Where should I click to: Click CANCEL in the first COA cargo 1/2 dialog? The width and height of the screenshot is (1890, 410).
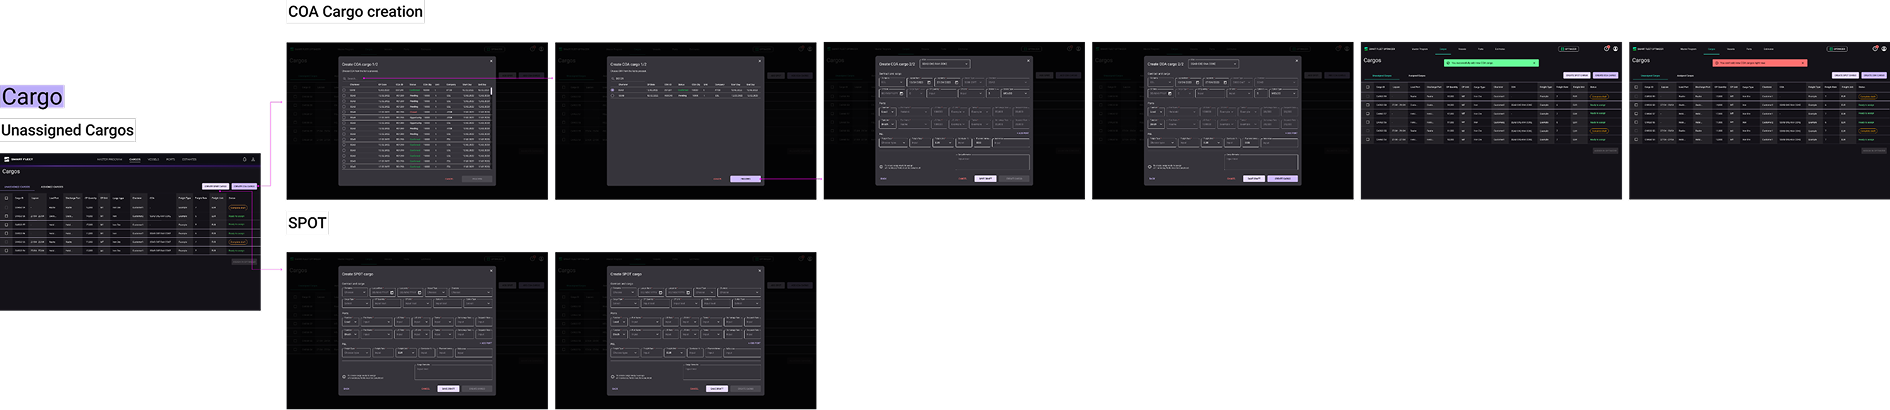click(449, 179)
